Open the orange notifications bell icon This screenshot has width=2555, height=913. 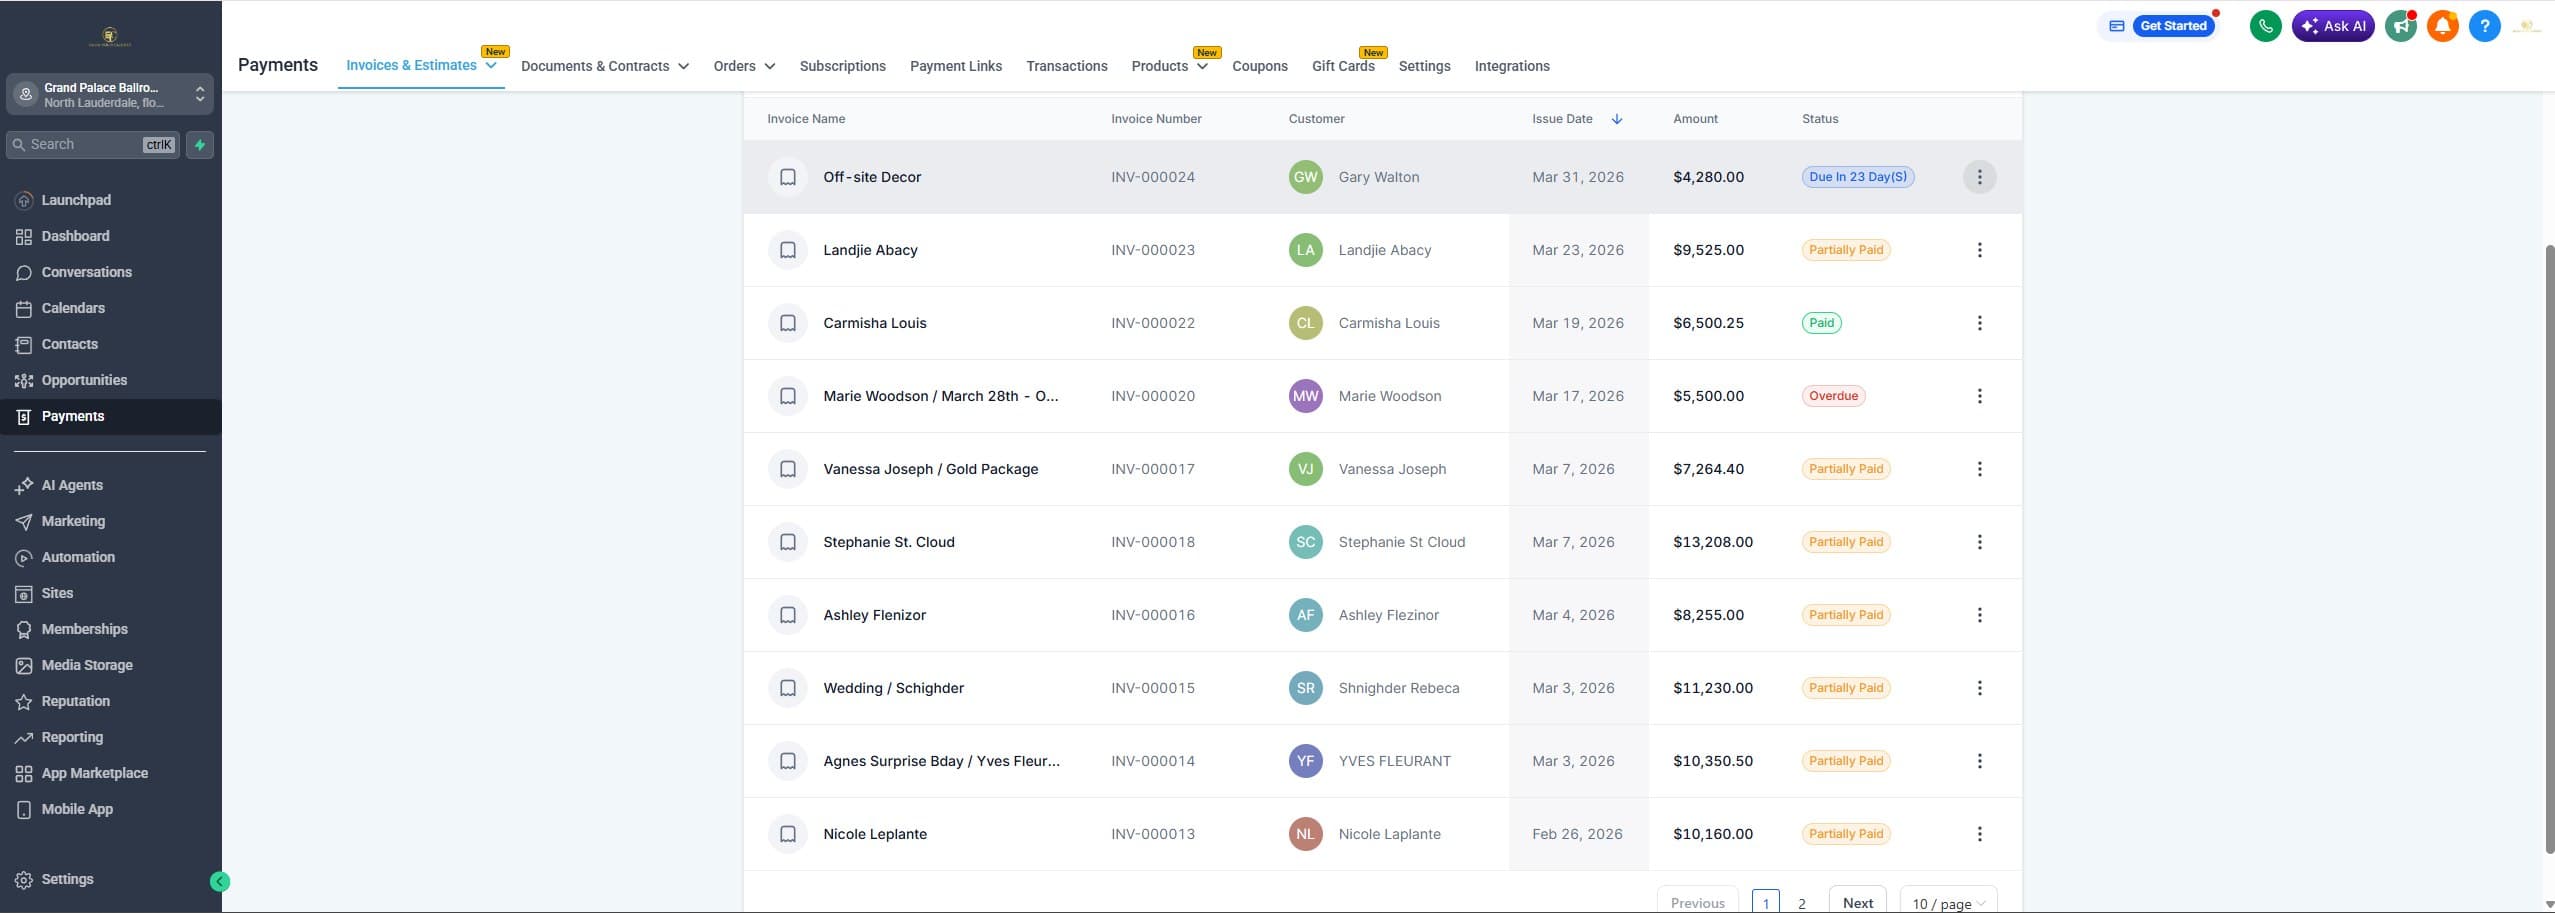tap(2442, 25)
